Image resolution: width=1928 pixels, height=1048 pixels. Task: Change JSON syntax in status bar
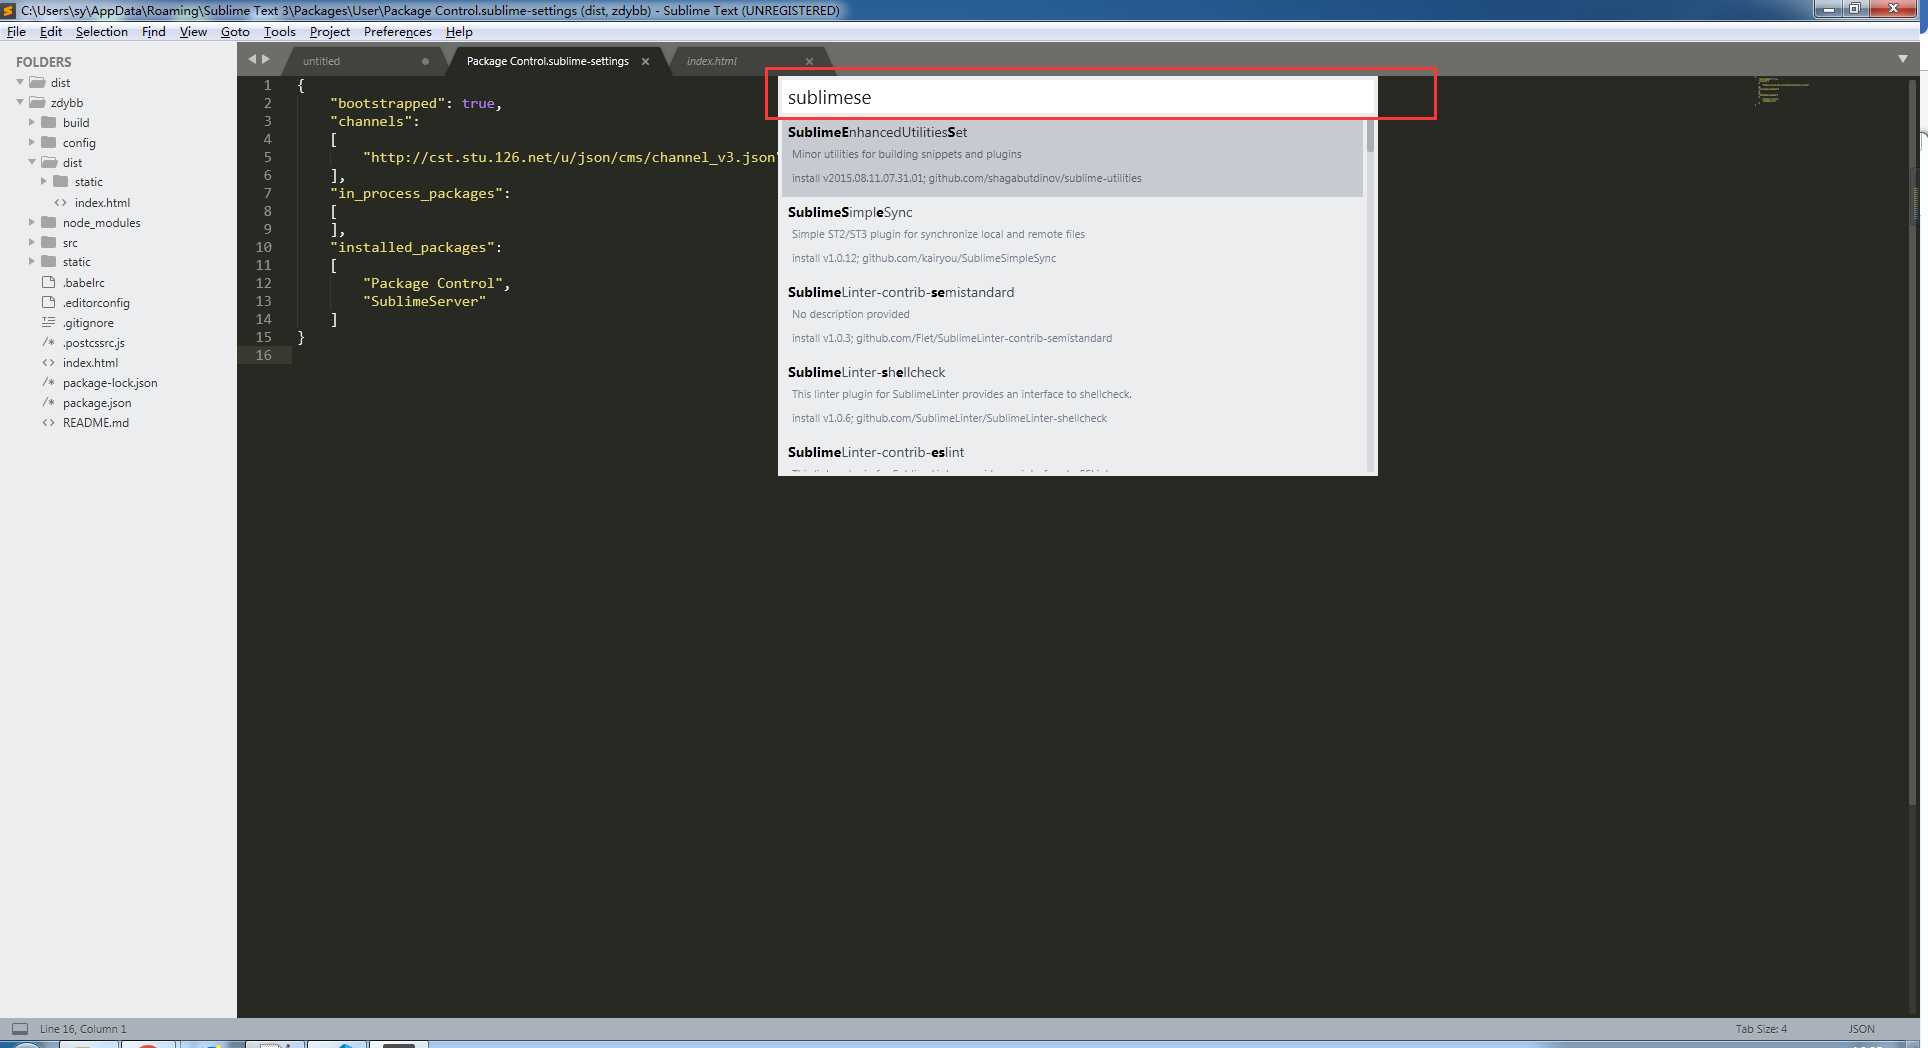point(1861,1028)
